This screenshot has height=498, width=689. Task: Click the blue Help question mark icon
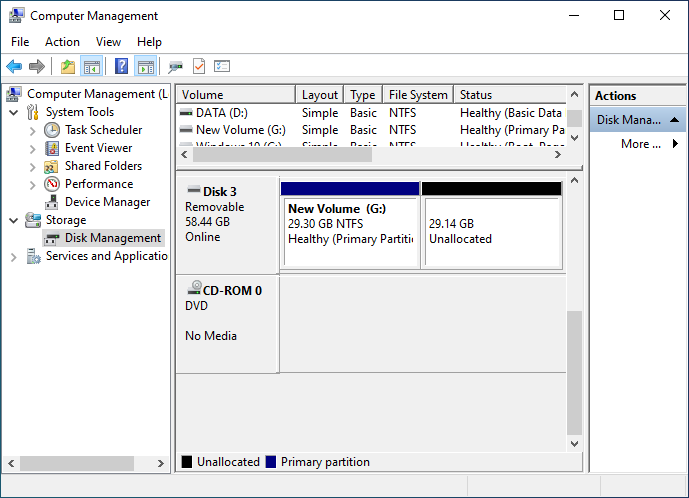121,66
